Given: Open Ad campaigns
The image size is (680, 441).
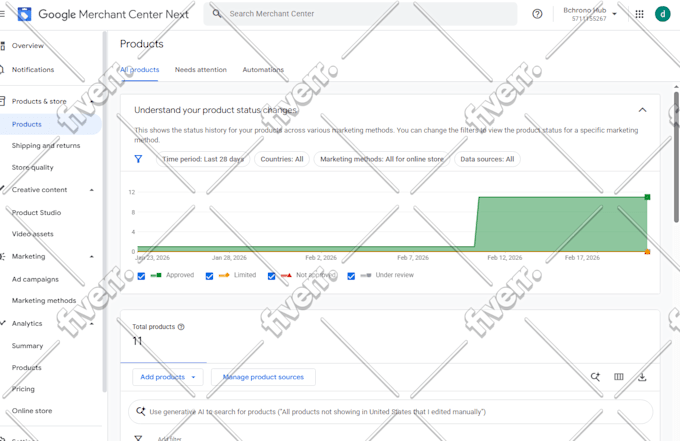Looking at the screenshot, I should tap(35, 279).
